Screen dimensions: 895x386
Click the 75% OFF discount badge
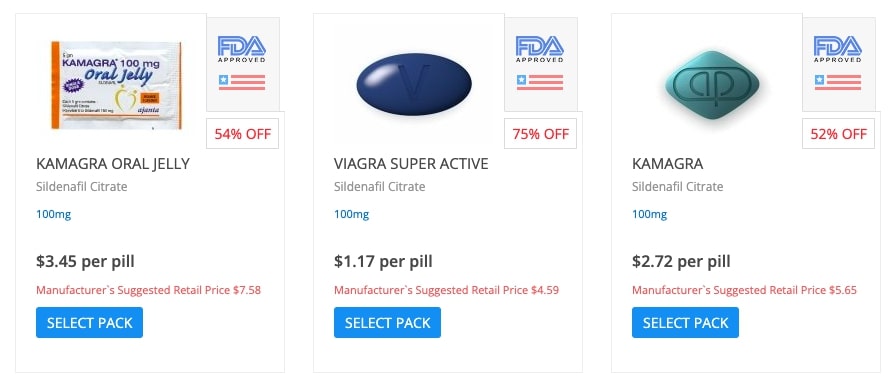(x=541, y=134)
